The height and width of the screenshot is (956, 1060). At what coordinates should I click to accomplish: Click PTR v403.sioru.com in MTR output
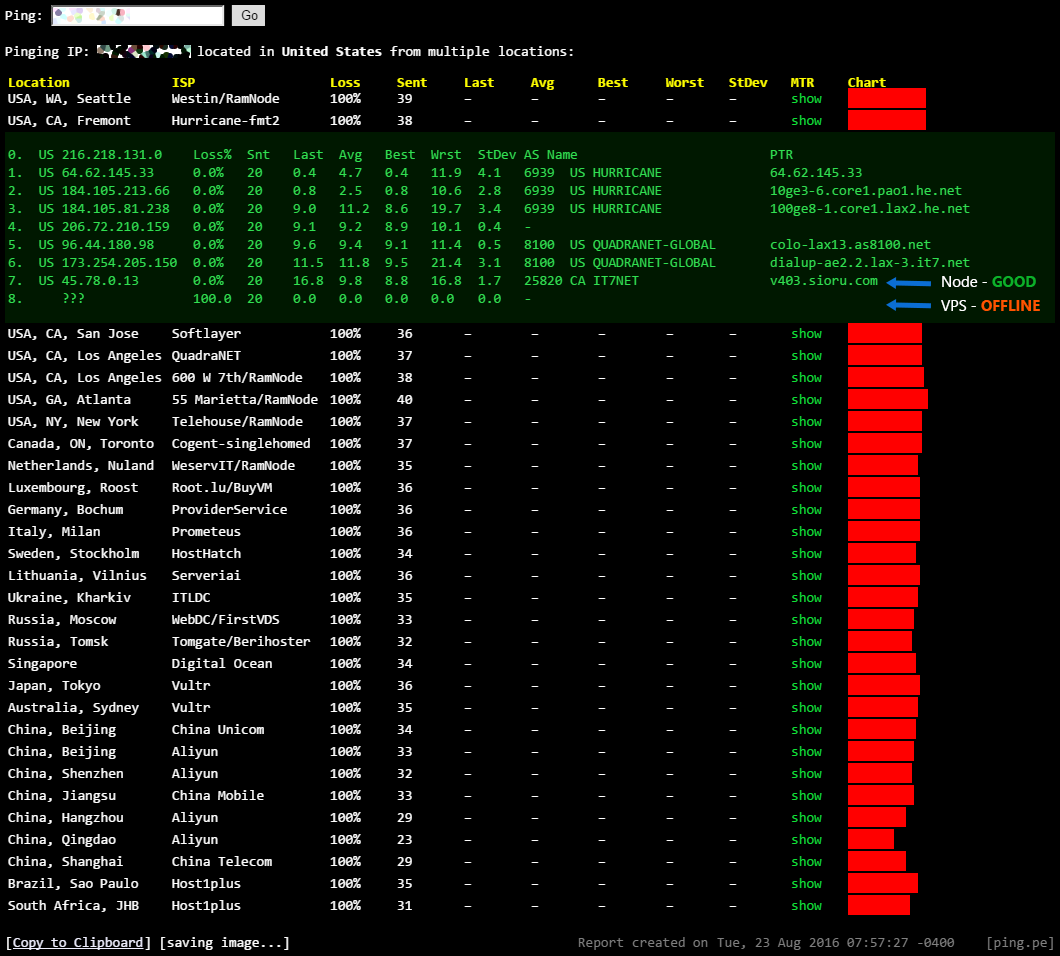[823, 281]
